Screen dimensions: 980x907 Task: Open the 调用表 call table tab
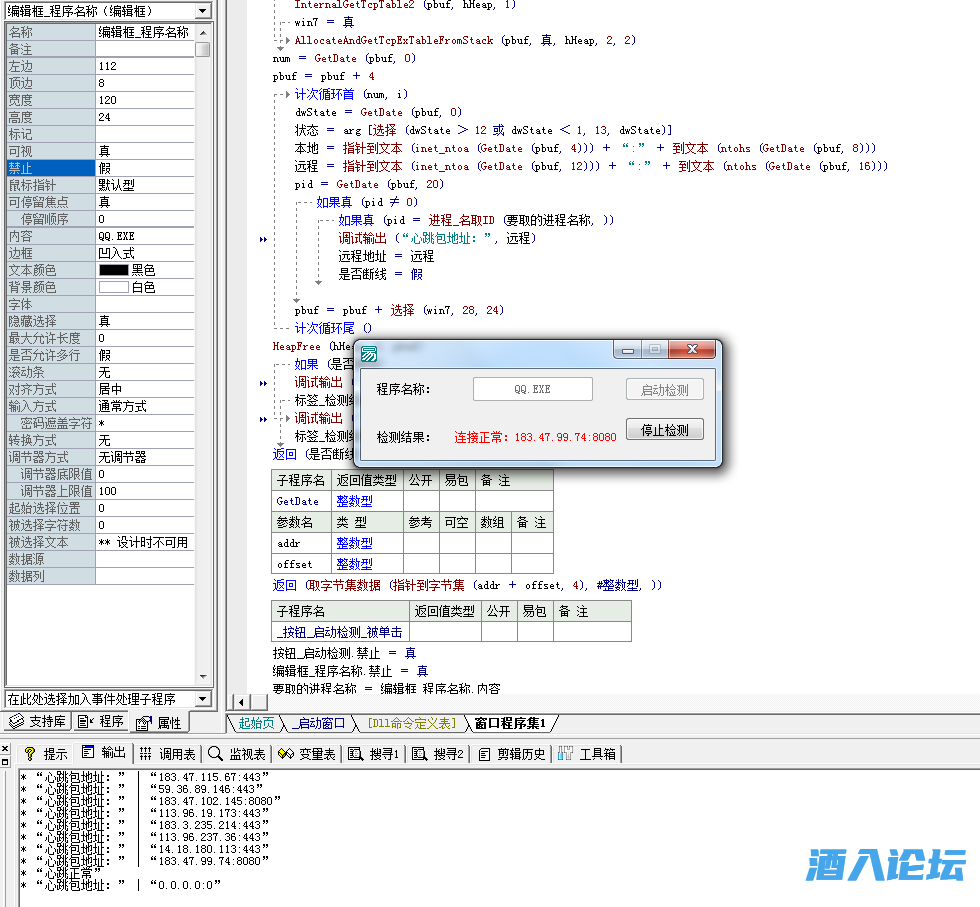[168, 753]
